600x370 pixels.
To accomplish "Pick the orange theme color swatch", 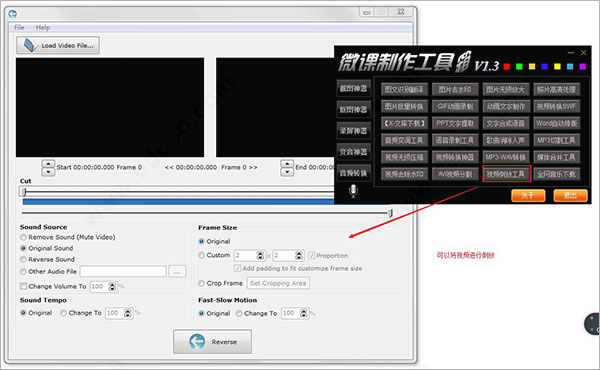I will click(532, 67).
